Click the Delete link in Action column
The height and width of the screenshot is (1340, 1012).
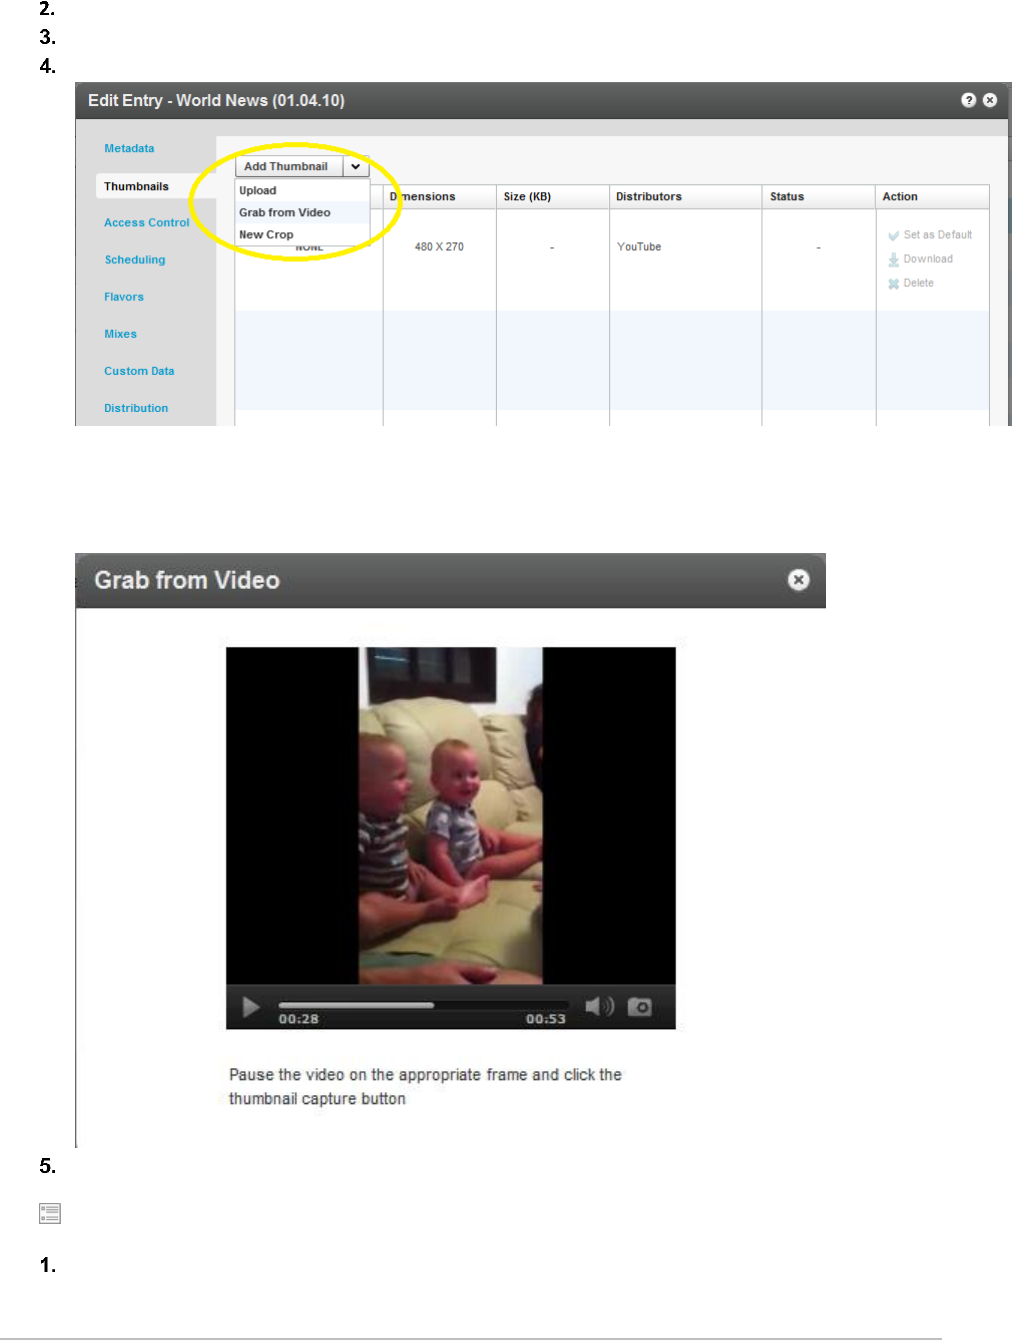click(x=918, y=283)
